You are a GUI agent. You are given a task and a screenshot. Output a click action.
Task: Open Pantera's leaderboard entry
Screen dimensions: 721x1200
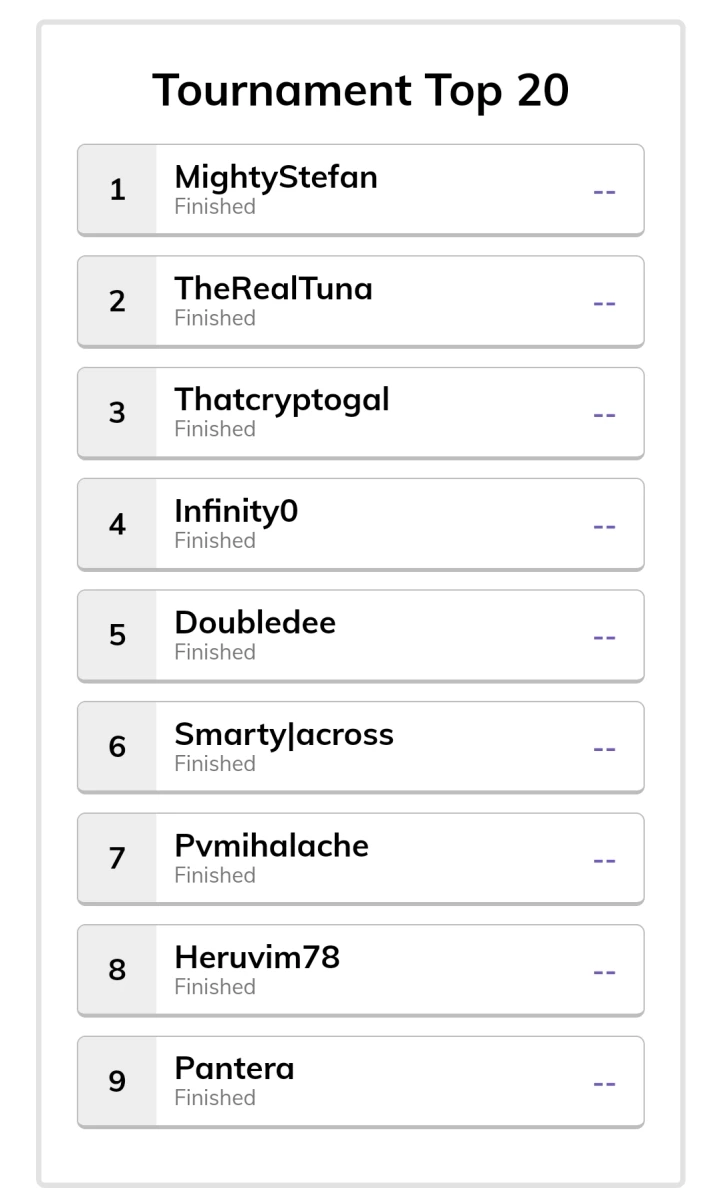coord(360,1082)
